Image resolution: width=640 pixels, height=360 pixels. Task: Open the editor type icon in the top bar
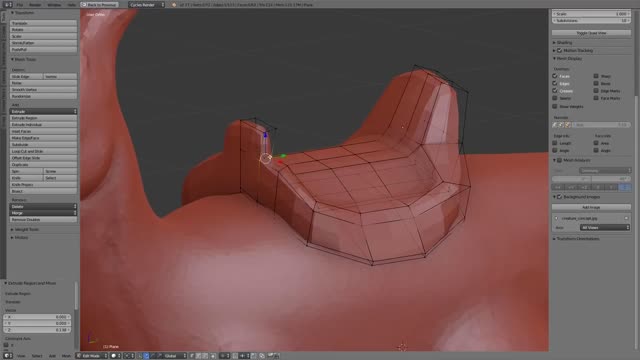(x=8, y=4)
